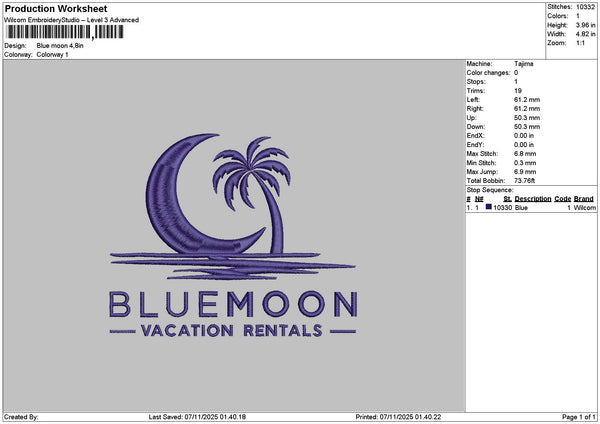600x424 pixels.
Task: Click the Up value 50.3 mm
Action: point(527,117)
